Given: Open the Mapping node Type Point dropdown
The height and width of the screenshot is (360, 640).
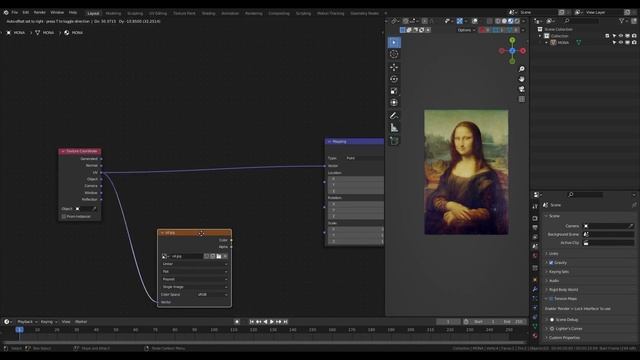Looking at the screenshot, I should click(364, 158).
